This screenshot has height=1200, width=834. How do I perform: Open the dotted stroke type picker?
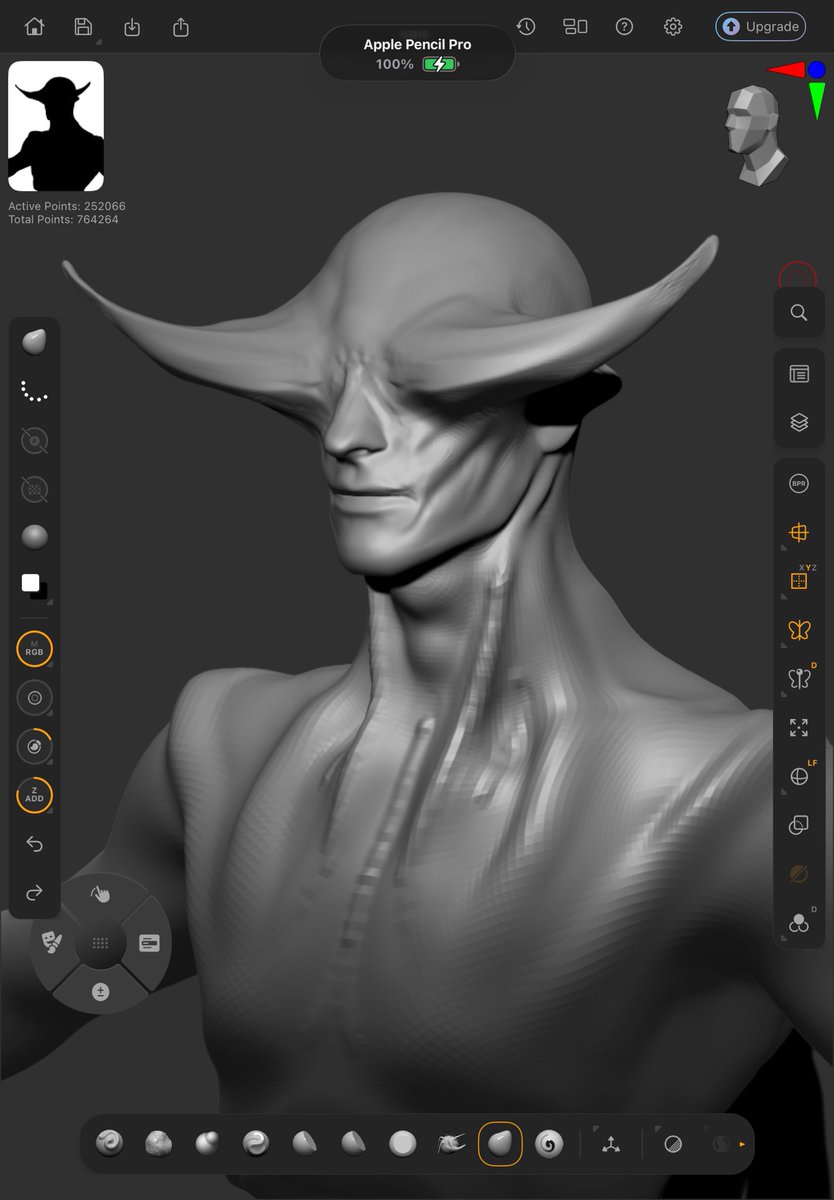(34, 391)
